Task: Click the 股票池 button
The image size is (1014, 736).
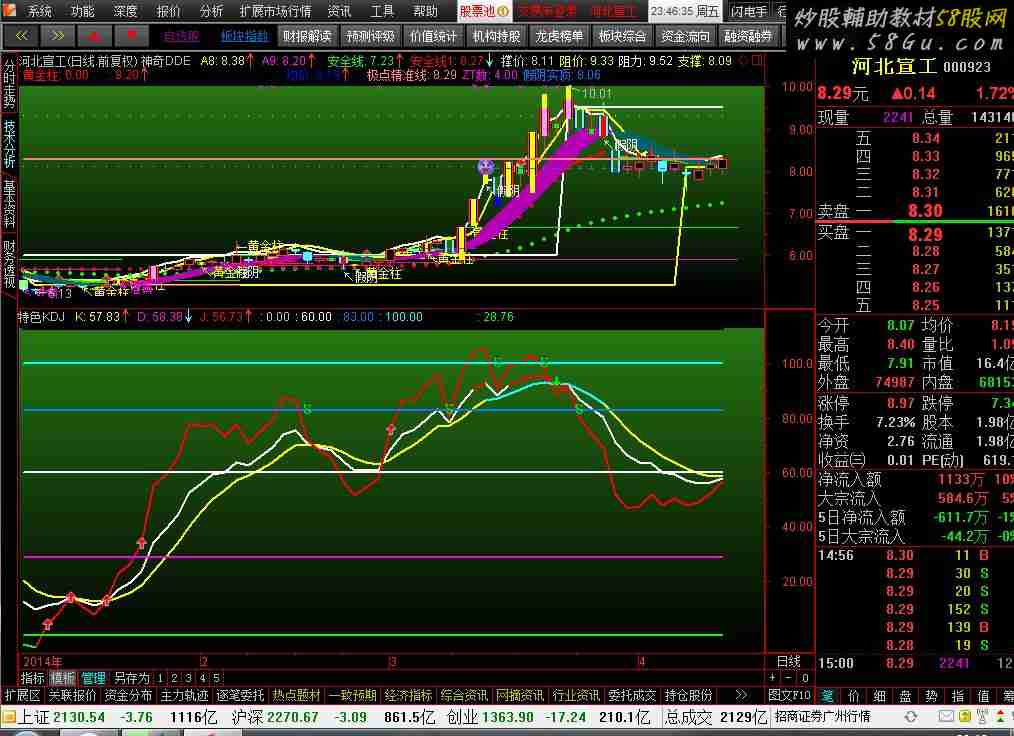Action: pos(484,11)
